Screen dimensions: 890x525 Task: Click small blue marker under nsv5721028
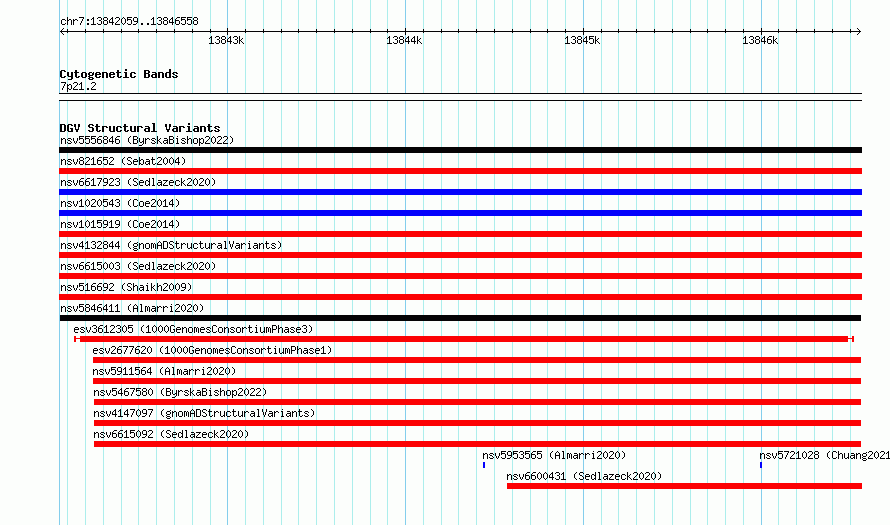pos(761,465)
